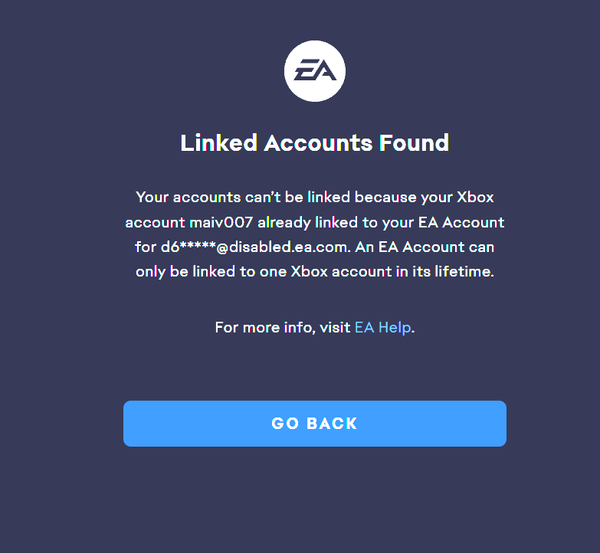The height and width of the screenshot is (553, 600).
Task: Open the EA Help link
Action: point(383,328)
